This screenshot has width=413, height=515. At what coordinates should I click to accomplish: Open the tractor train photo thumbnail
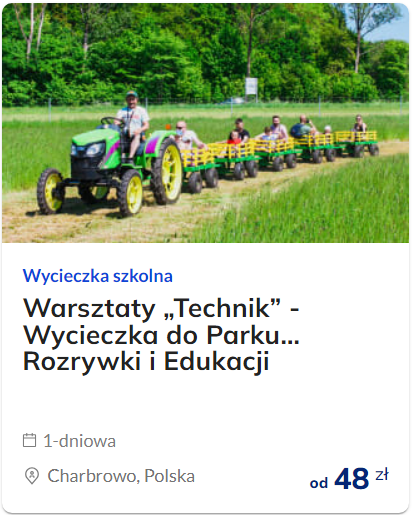[x=205, y=123]
